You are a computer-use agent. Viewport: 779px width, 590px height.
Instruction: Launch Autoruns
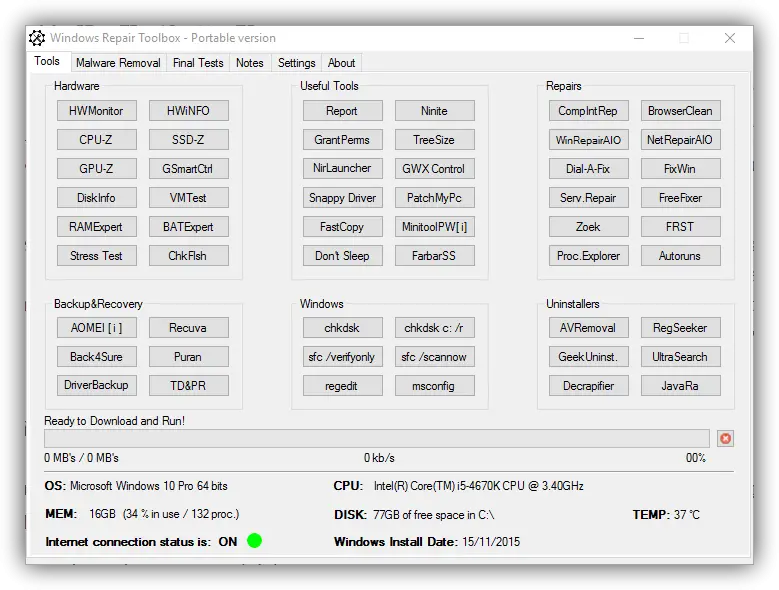coord(681,256)
